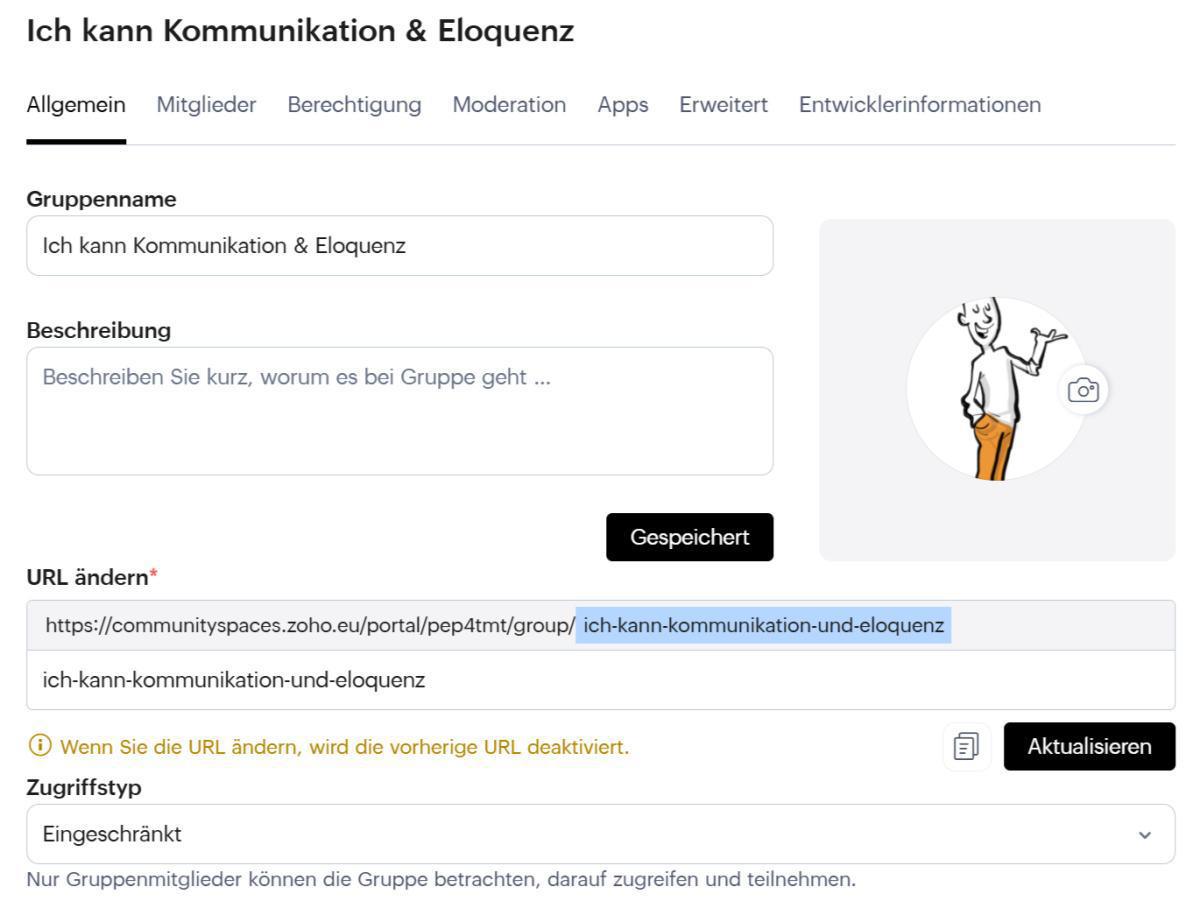Switch to the Apps tab
Screen dimensions: 1200x901
pos(622,104)
